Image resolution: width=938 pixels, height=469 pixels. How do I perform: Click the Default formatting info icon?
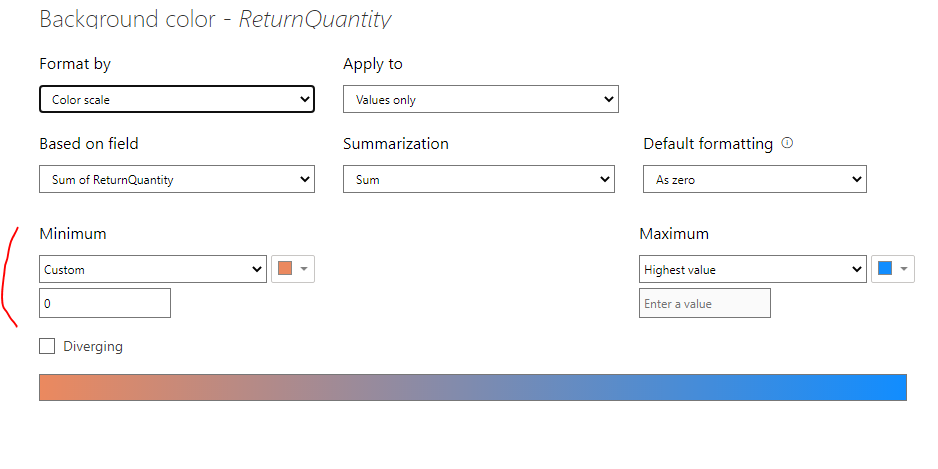(787, 143)
